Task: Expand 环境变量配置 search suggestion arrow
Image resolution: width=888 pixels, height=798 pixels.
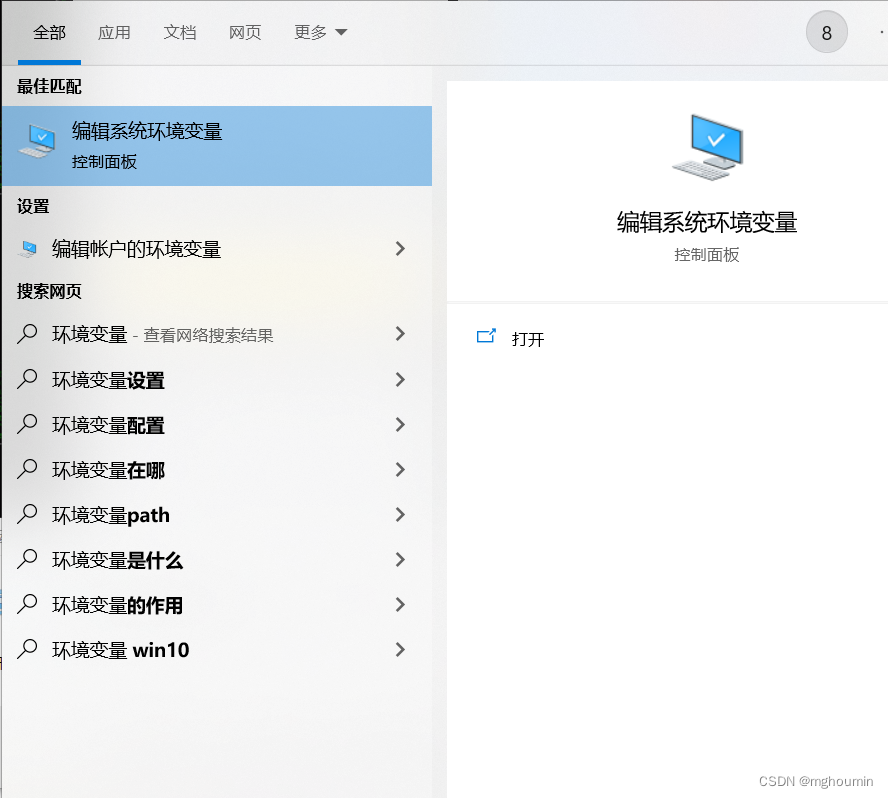Action: pyautogui.click(x=400, y=425)
